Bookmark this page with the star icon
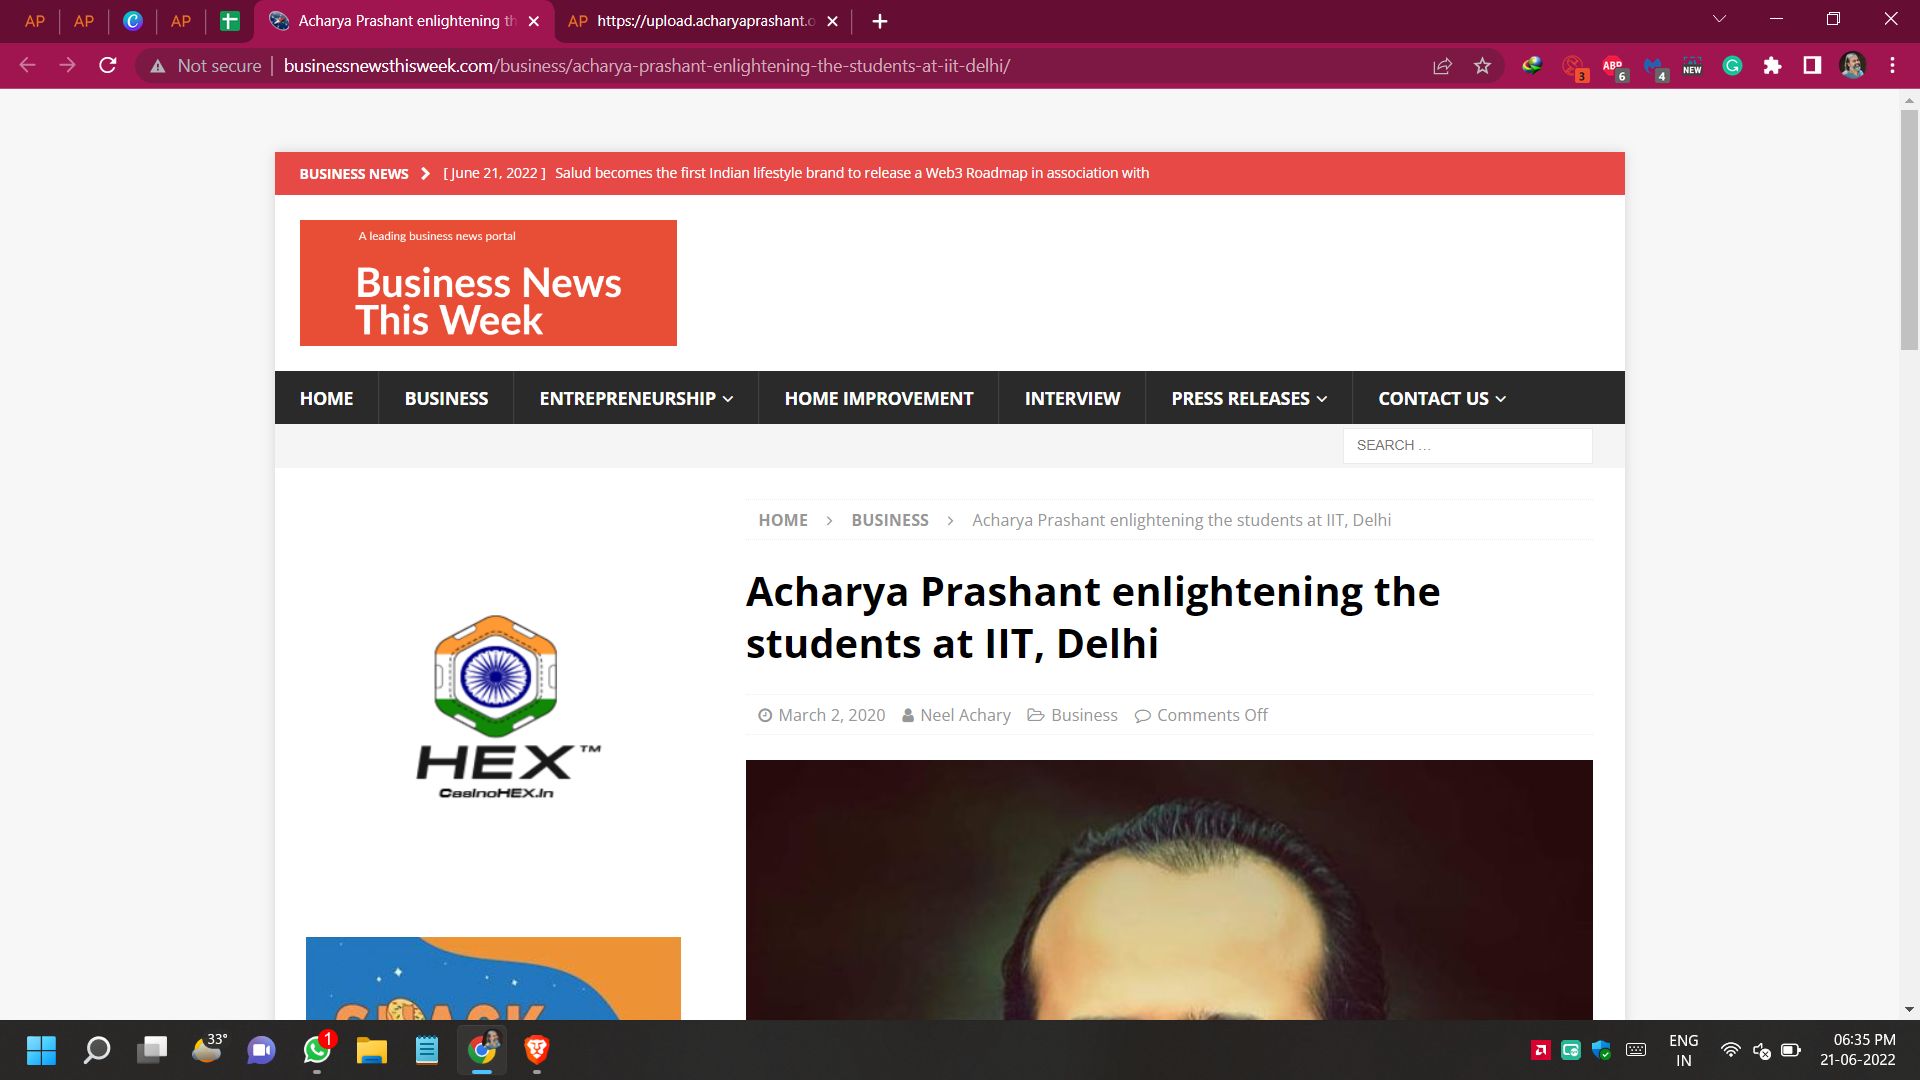Screen dimensions: 1920x1080 [x=1482, y=66]
